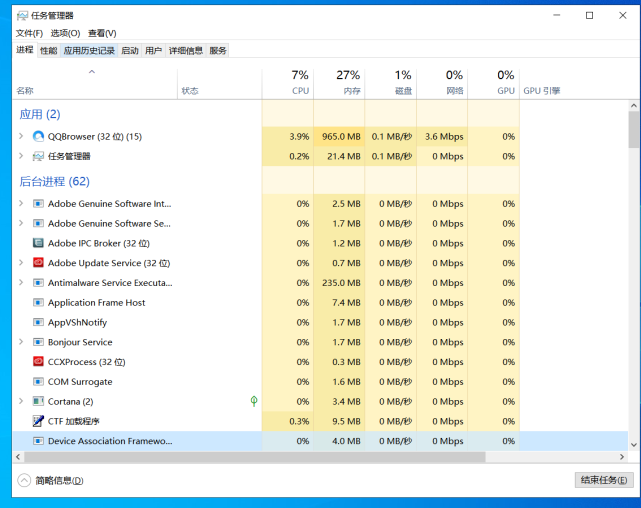The image size is (641, 508).
Task: Click the 应用 (2) group heading
Action: click(40, 114)
